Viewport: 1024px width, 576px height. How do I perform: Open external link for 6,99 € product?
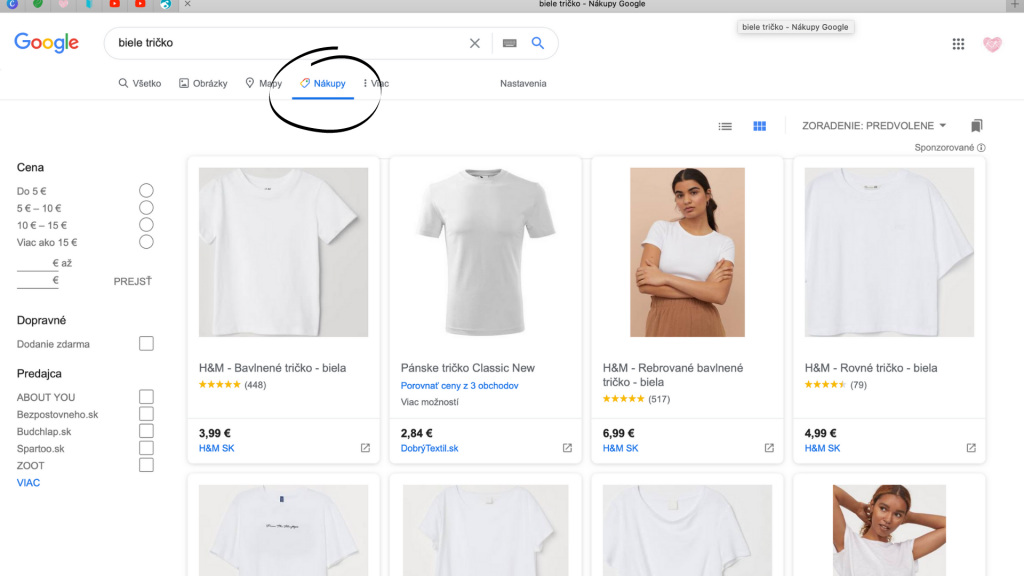(769, 448)
